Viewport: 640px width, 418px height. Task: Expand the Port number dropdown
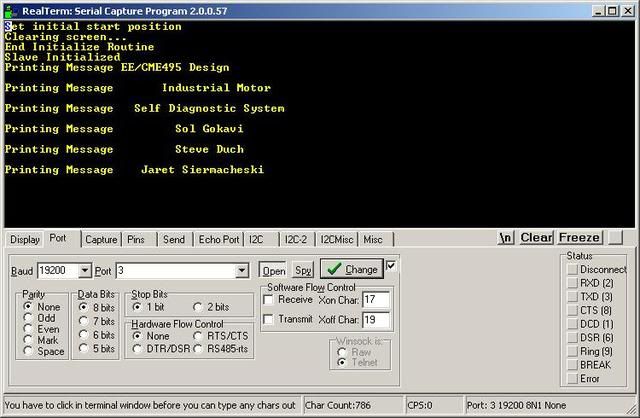pyautogui.click(x=242, y=270)
